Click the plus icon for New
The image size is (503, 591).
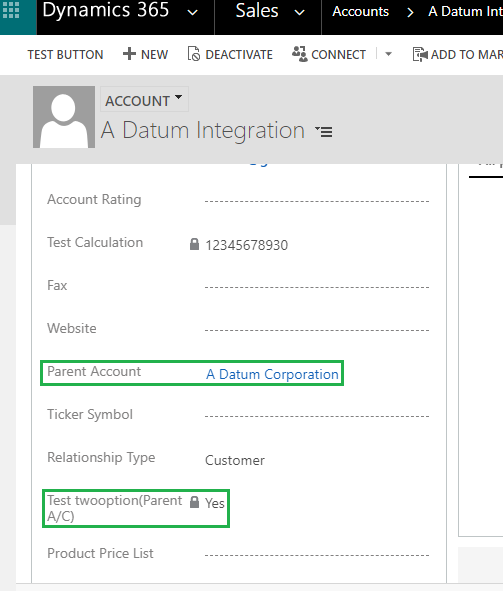coord(129,54)
